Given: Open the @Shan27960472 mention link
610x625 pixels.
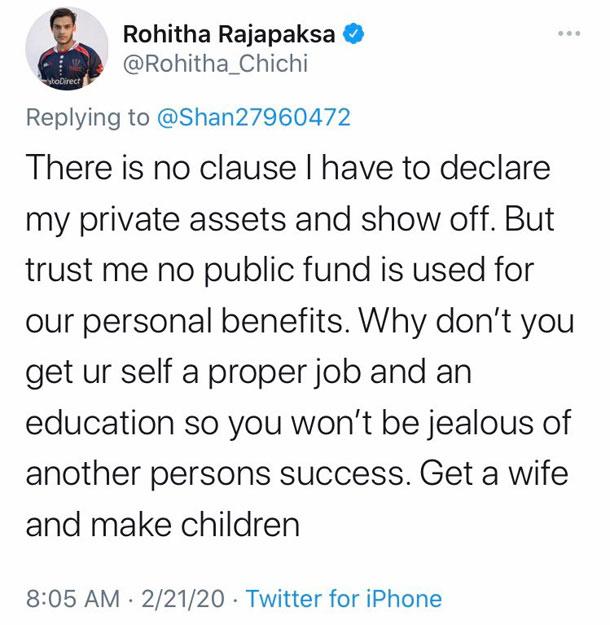Looking at the screenshot, I should [x=254, y=118].
